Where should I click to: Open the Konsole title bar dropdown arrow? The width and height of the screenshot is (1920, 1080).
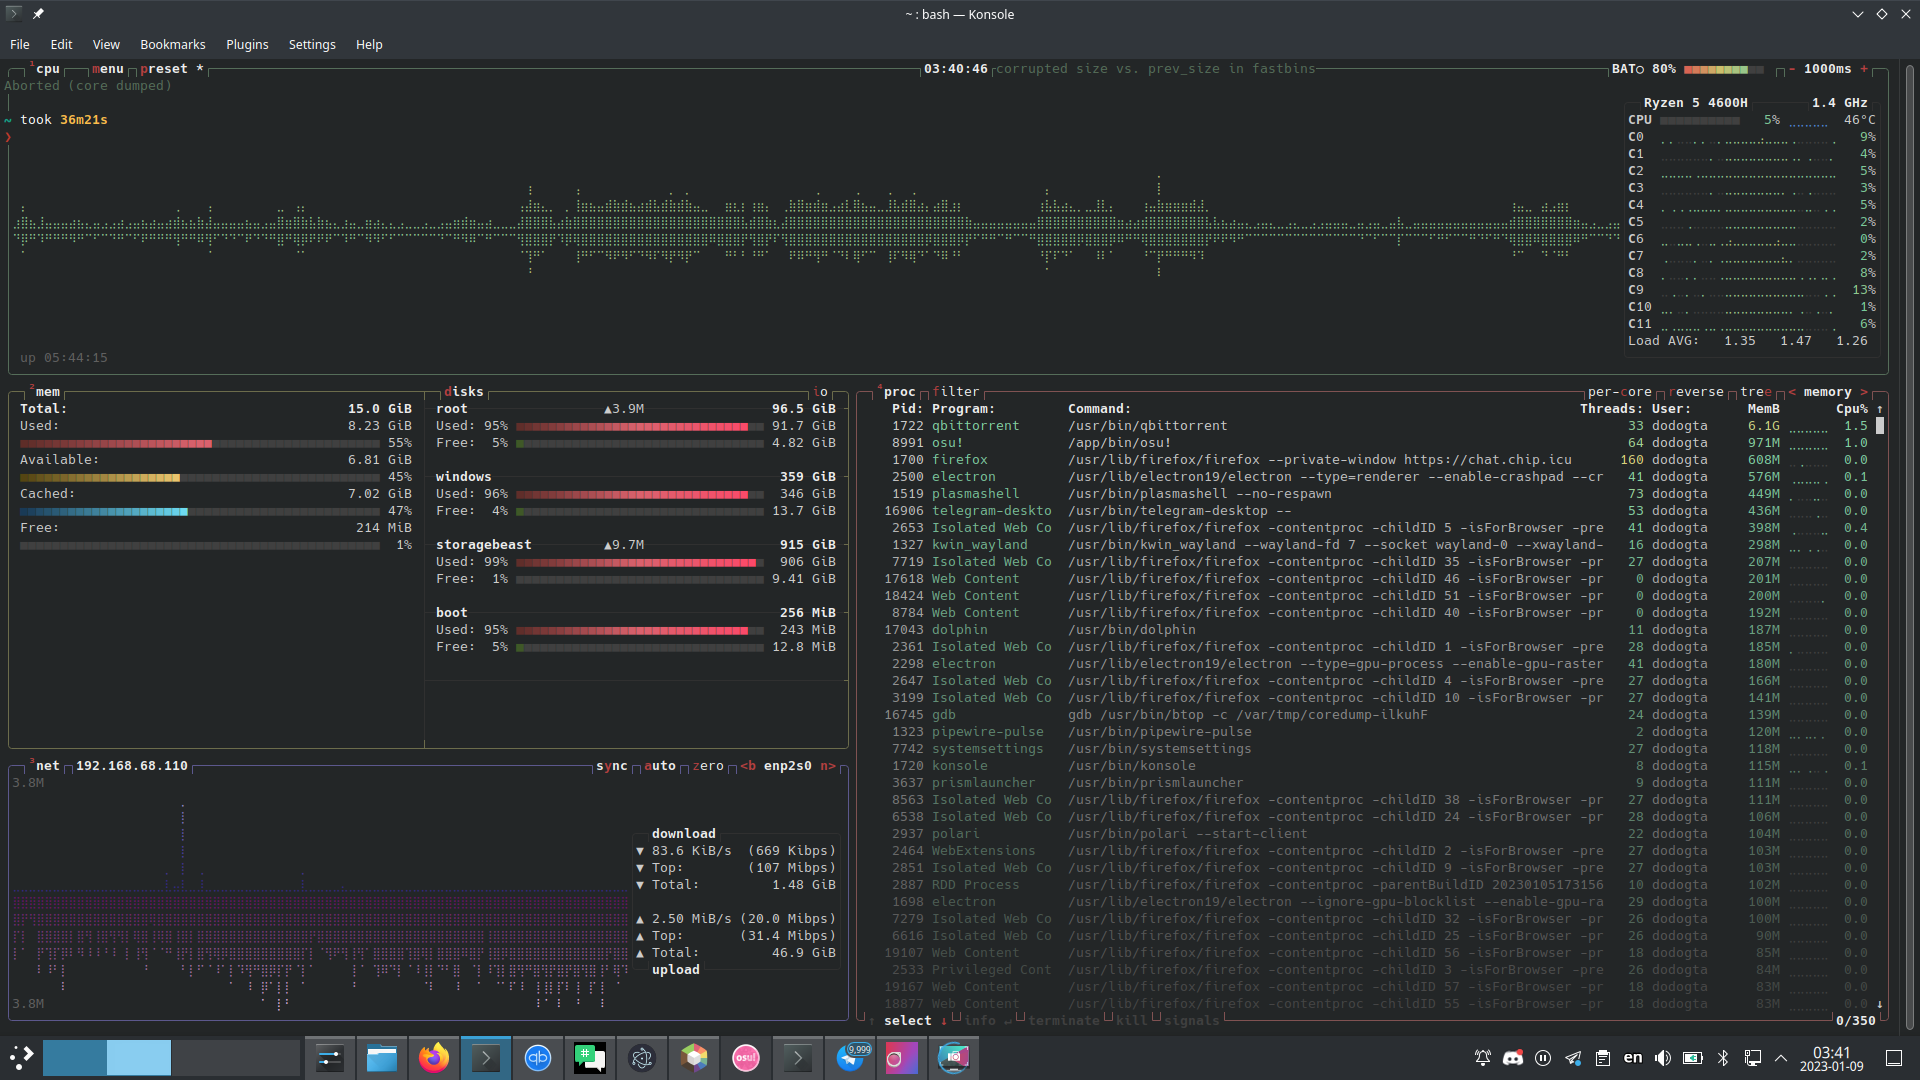[1858, 14]
